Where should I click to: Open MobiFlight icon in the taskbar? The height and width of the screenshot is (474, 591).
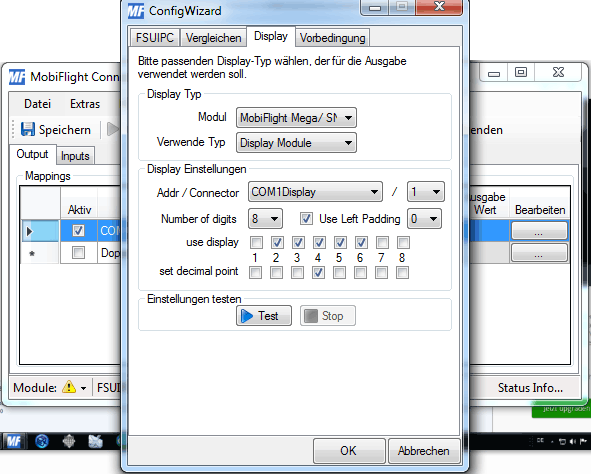pos(14,441)
